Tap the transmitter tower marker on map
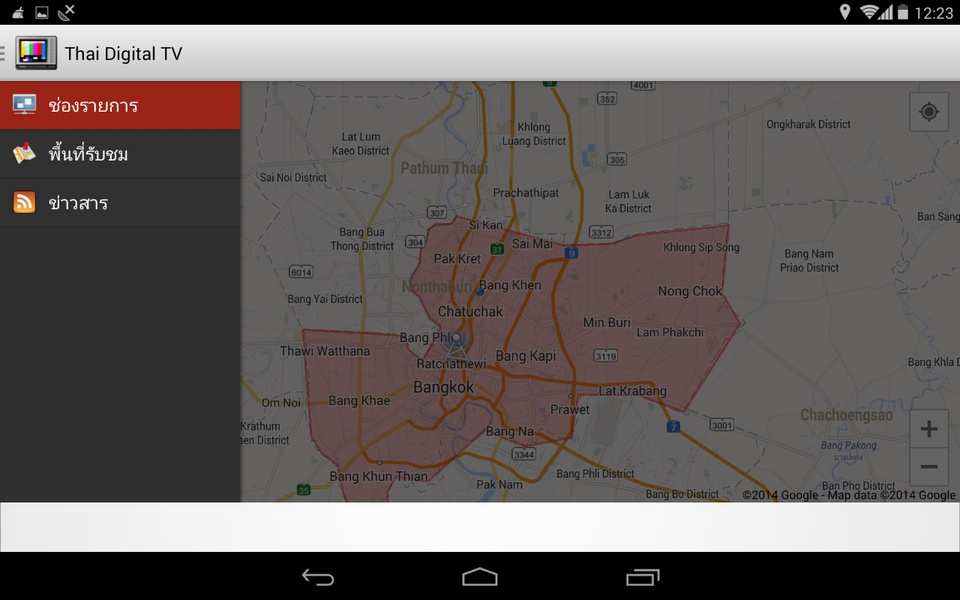Viewport: 960px width, 600px height. pyautogui.click(x=456, y=347)
